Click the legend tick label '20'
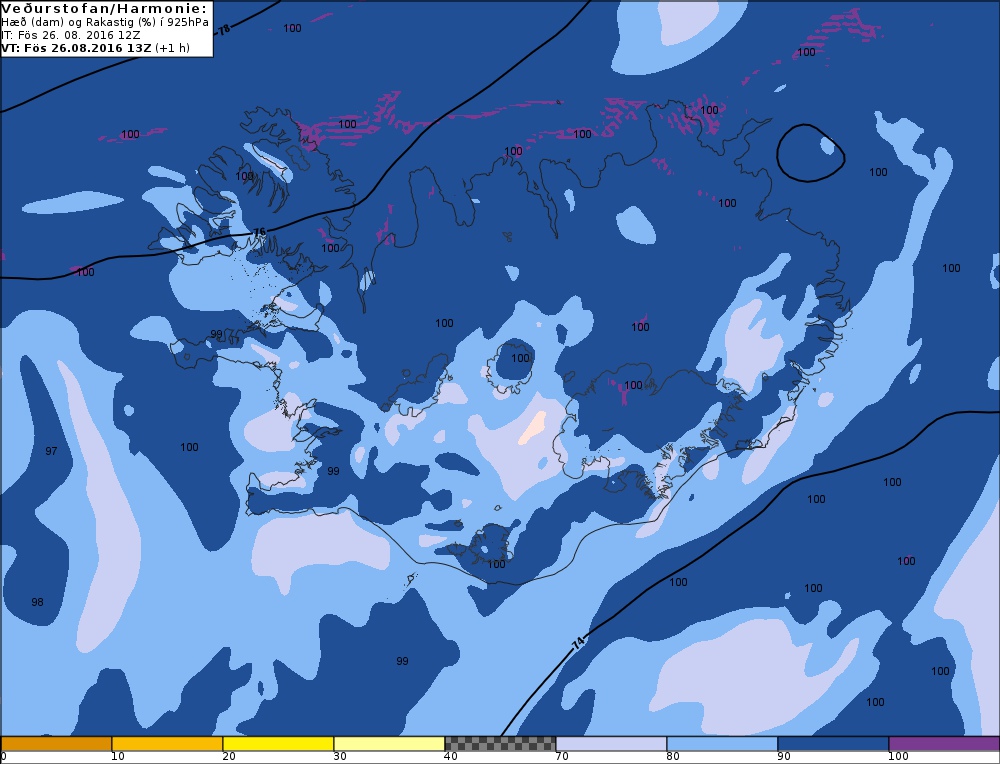Image resolution: width=1000 pixels, height=764 pixels. tap(228, 757)
